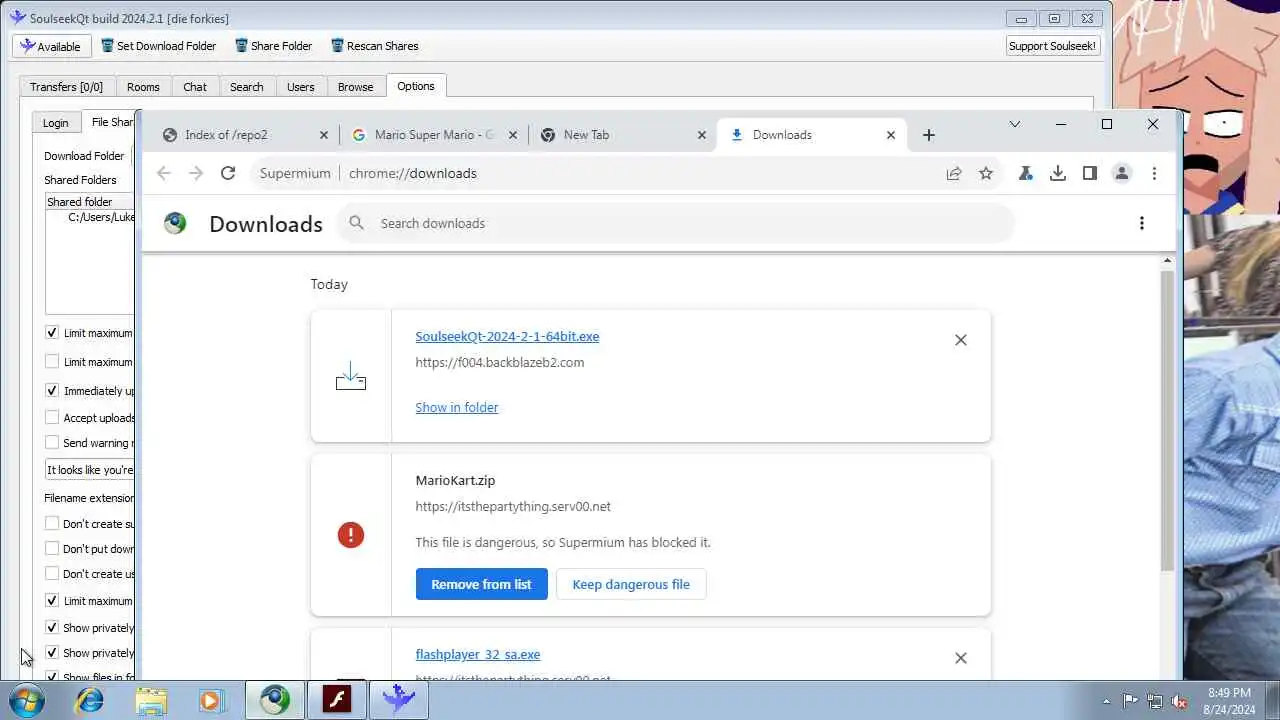Remove SoulseekQt download entry with X
Image resolution: width=1280 pixels, height=720 pixels.
coord(961,340)
